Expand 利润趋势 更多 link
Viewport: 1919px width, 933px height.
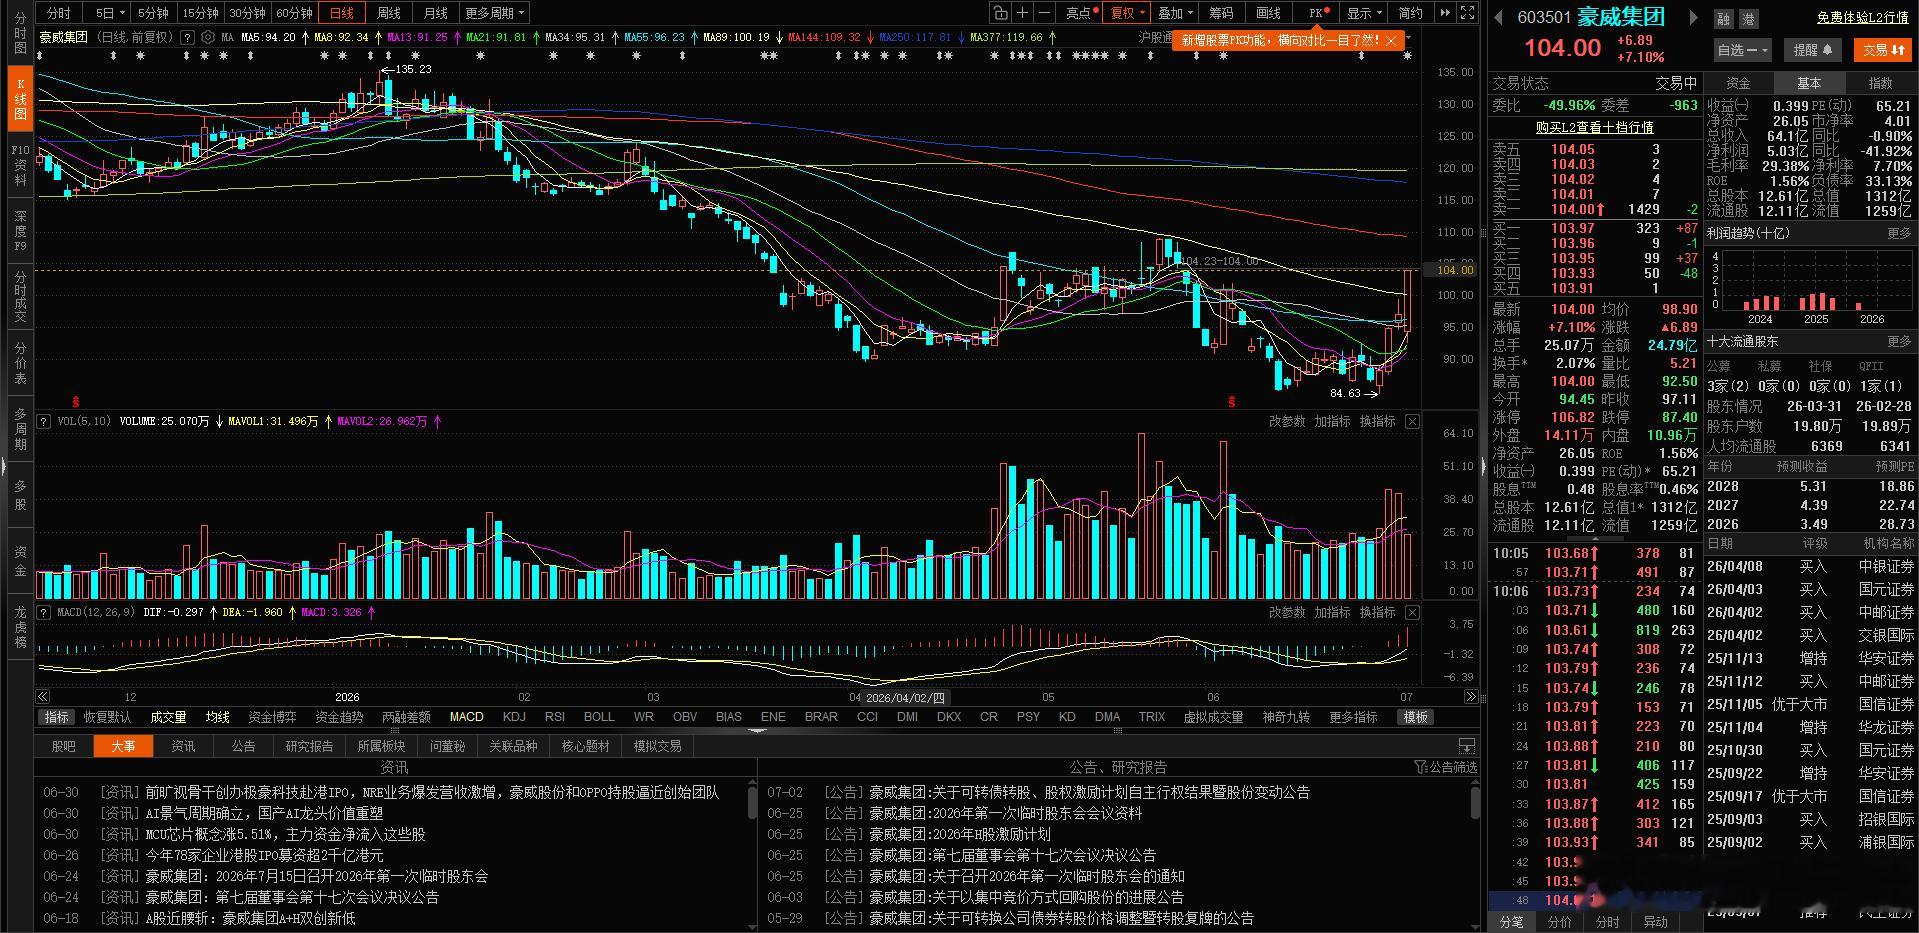click(x=1899, y=233)
